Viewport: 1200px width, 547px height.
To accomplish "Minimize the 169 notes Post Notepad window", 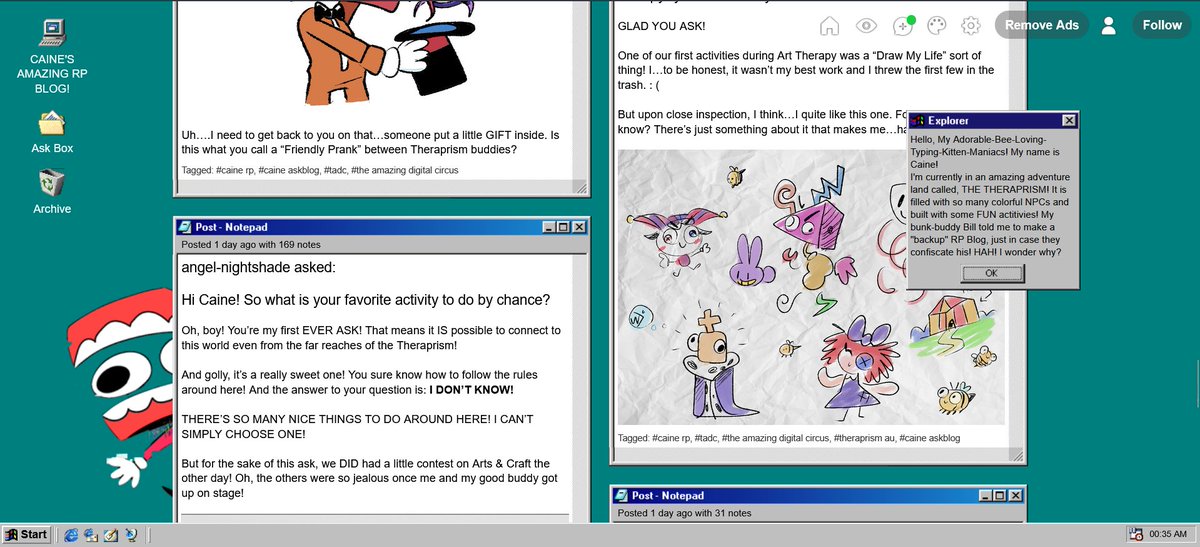I will click(550, 227).
